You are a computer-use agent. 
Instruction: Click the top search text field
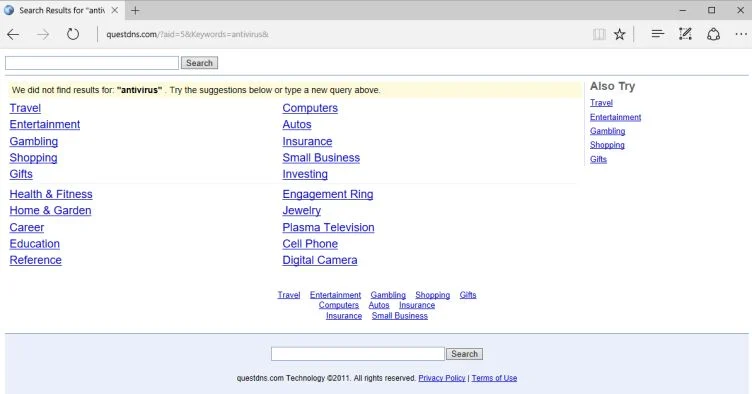pyautogui.click(x=92, y=63)
